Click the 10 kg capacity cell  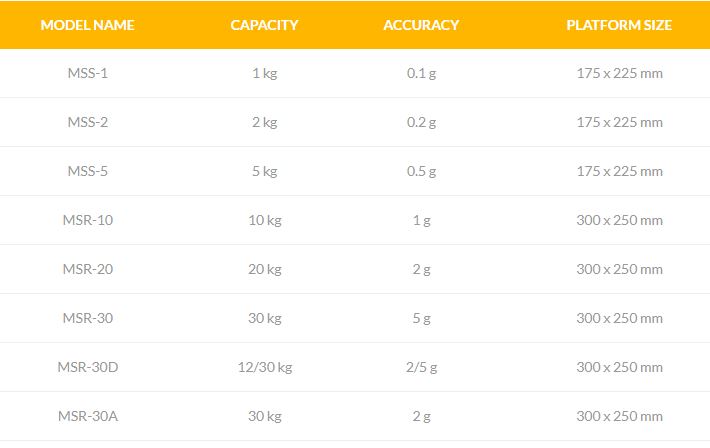pyautogui.click(x=264, y=220)
